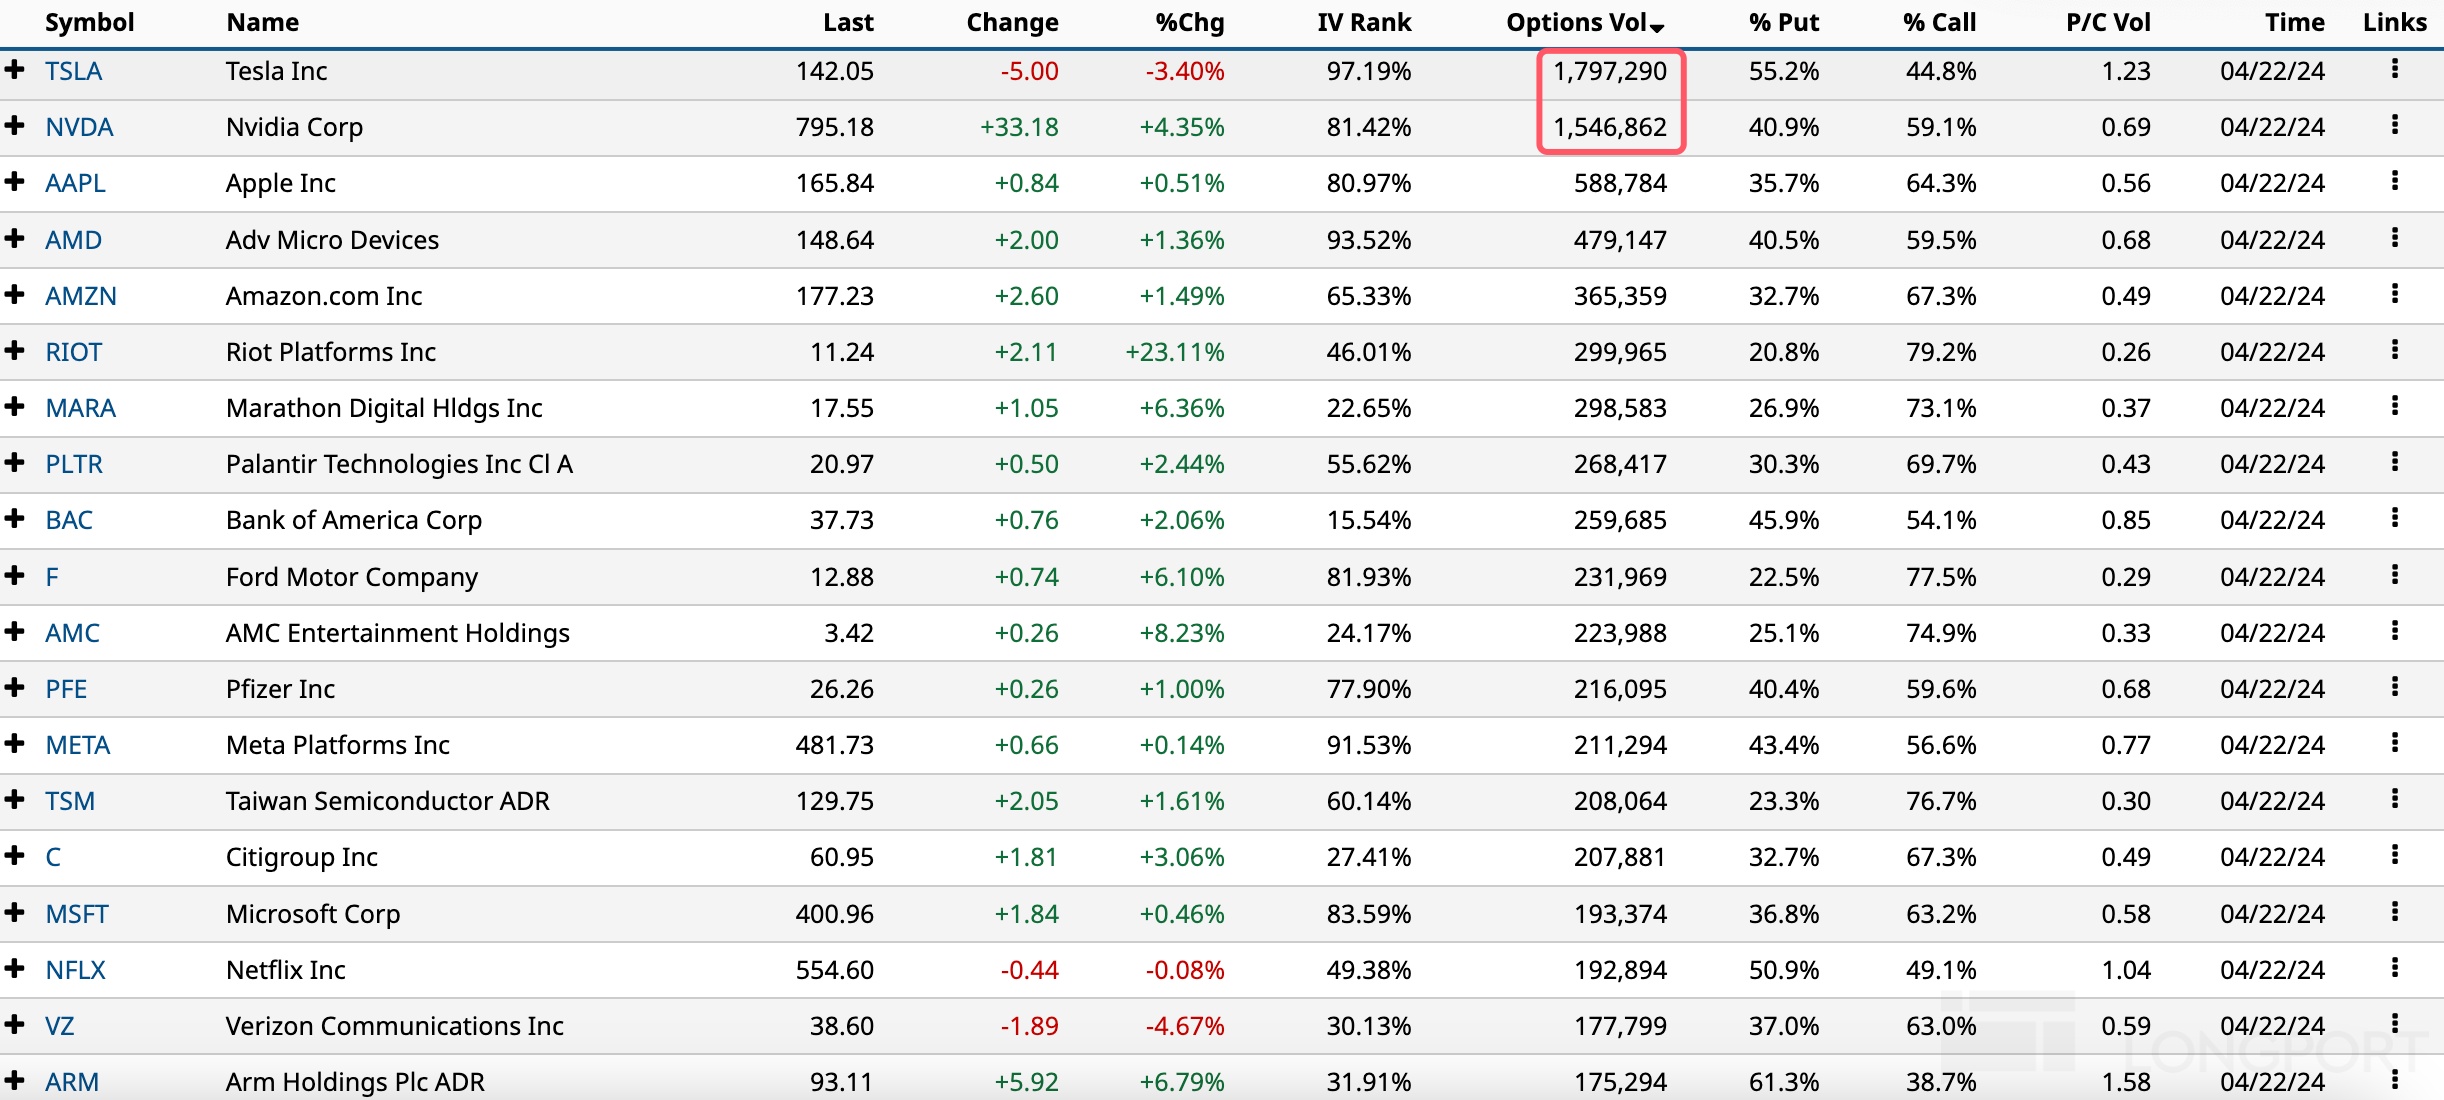The height and width of the screenshot is (1100, 2444).
Task: Open the links menu for TSLA row
Action: [2394, 69]
